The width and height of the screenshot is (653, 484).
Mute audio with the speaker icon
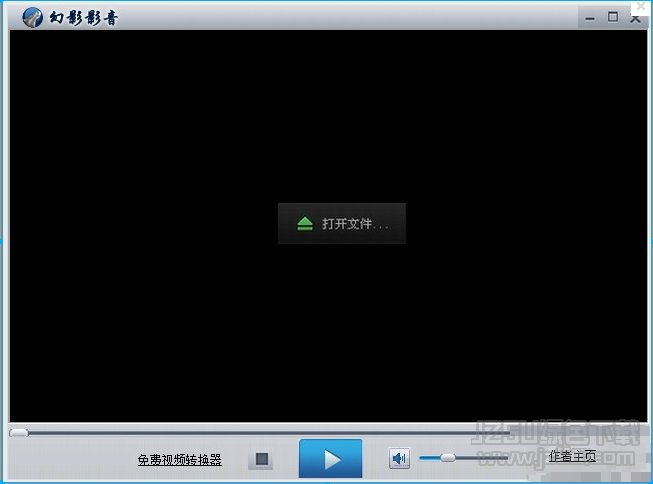pyautogui.click(x=399, y=459)
